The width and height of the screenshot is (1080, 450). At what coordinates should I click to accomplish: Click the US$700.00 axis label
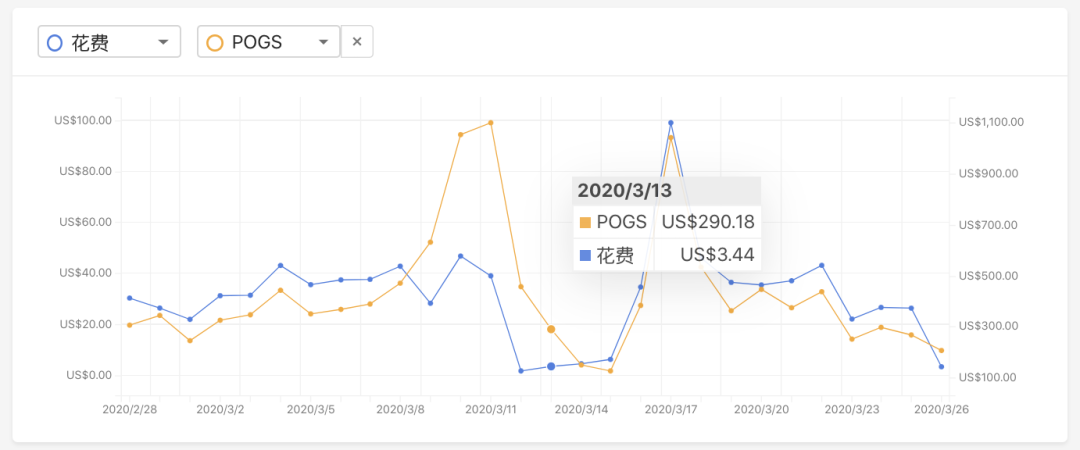click(x=988, y=225)
